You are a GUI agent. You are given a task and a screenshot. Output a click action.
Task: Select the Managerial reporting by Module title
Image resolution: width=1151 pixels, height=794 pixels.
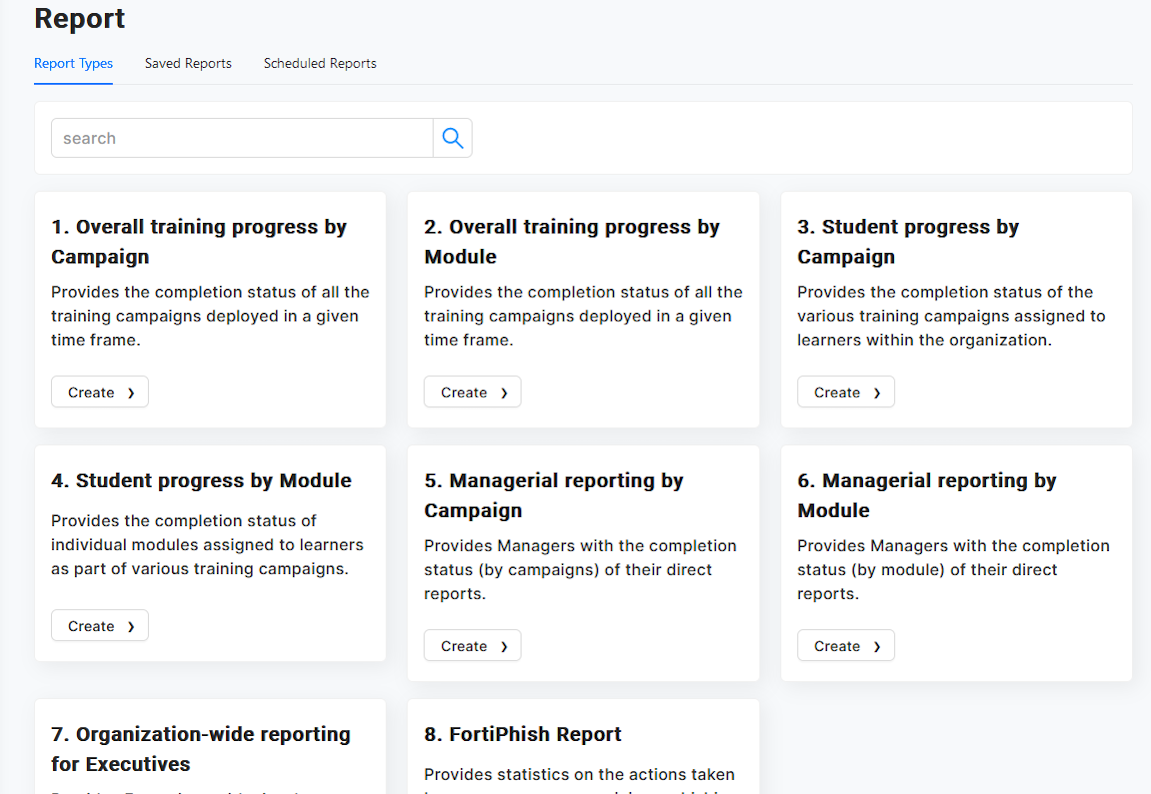pyautogui.click(x=927, y=495)
